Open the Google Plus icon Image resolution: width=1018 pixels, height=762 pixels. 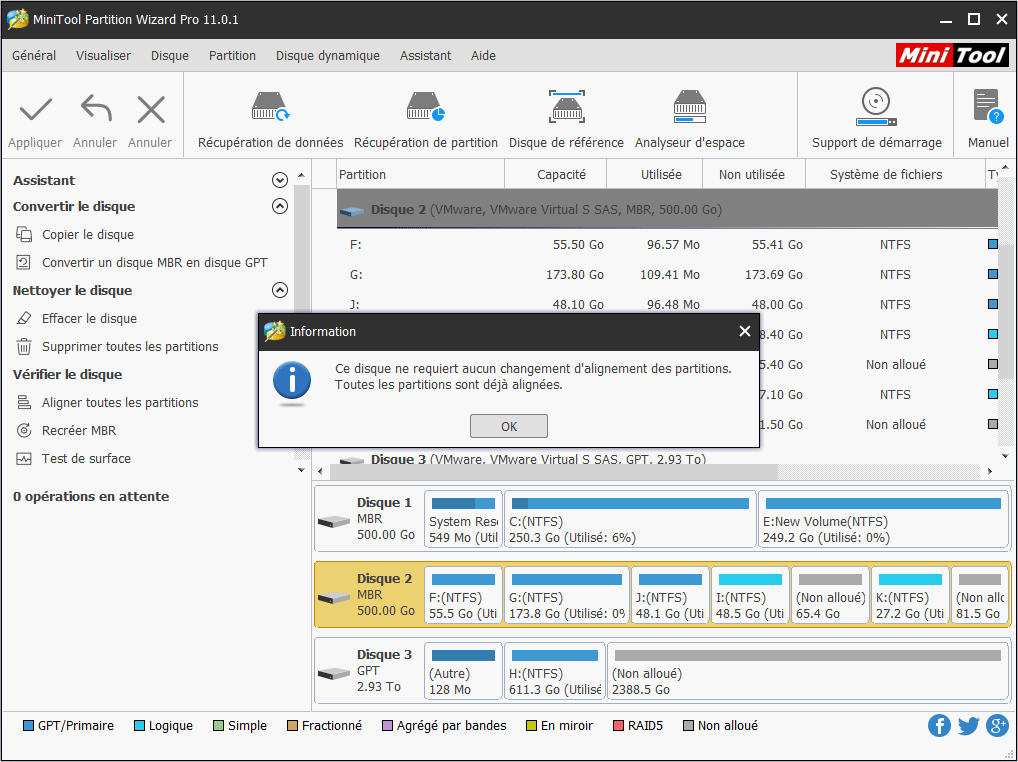(x=997, y=726)
